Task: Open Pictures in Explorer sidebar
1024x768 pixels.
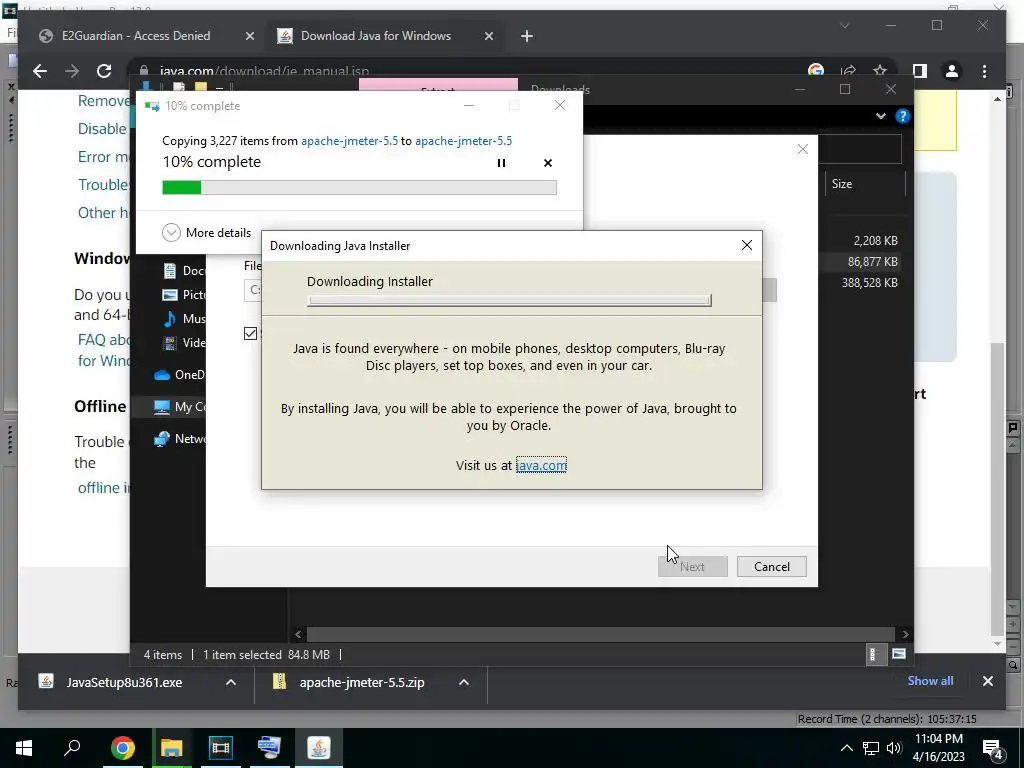Action: point(183,295)
